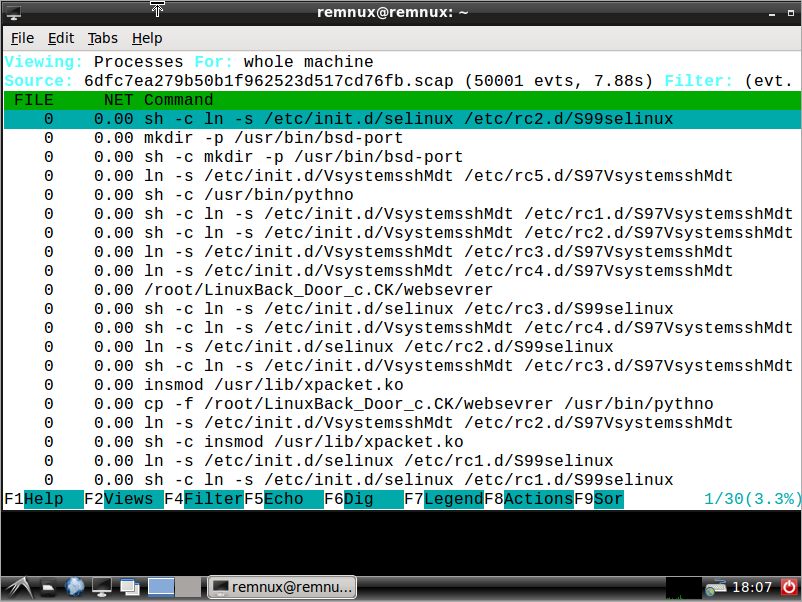Select row 'sh -c /usr/bin/pythno'
The height and width of the screenshot is (602, 802).
click(403, 195)
